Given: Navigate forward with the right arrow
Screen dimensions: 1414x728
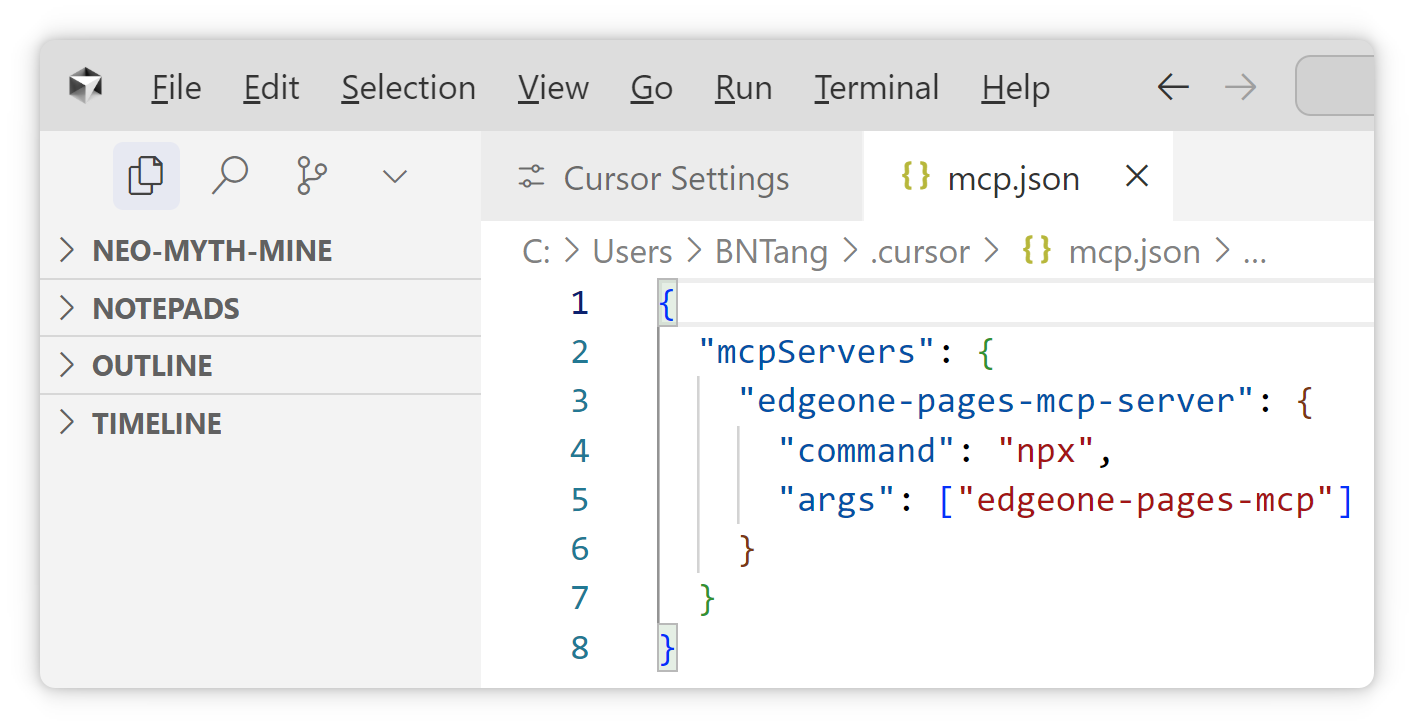Looking at the screenshot, I should (x=1240, y=87).
